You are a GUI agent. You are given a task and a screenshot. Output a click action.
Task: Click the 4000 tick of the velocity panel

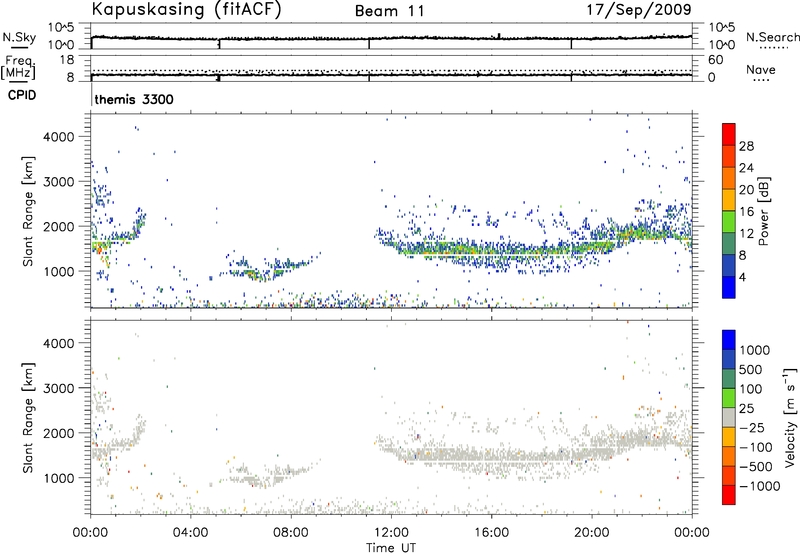coord(59,343)
